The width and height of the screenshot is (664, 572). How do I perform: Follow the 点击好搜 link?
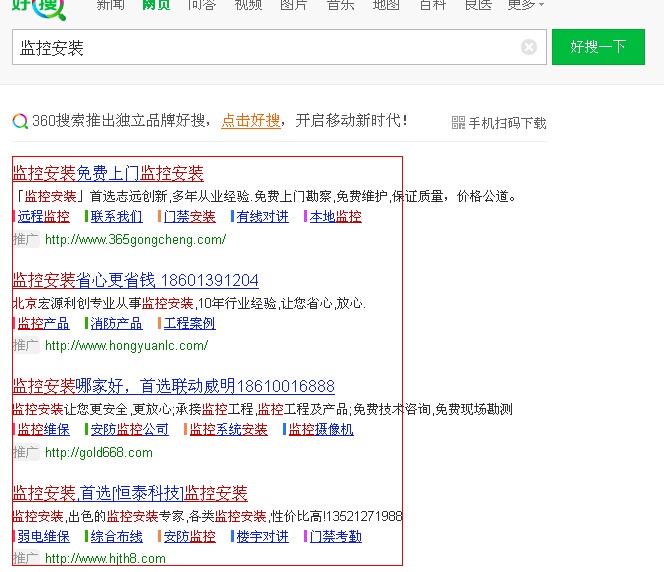coord(251,121)
